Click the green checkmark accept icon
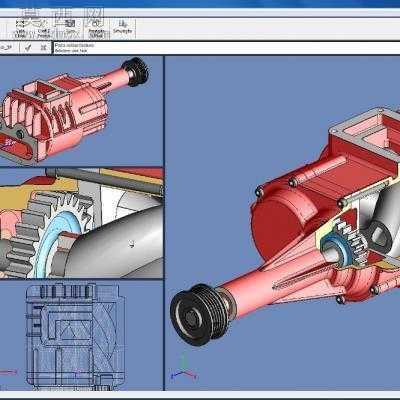400x400 pixels. [28, 47]
